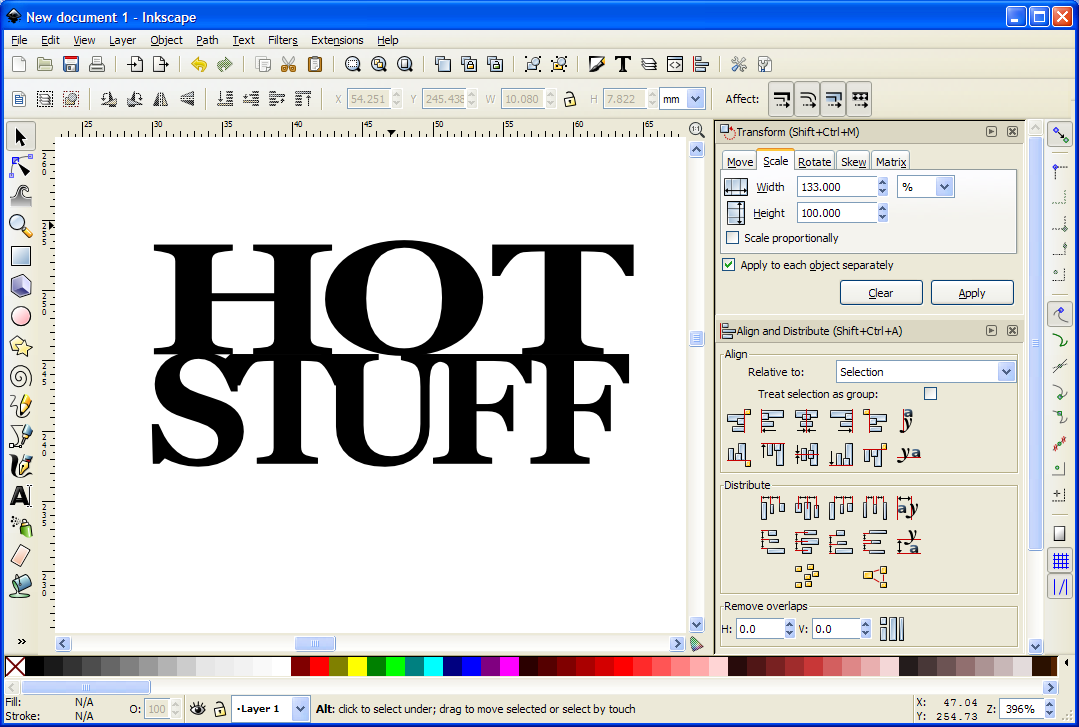The width and height of the screenshot is (1079, 727).
Task: Select the Calligraphy tool
Action: (x=21, y=466)
